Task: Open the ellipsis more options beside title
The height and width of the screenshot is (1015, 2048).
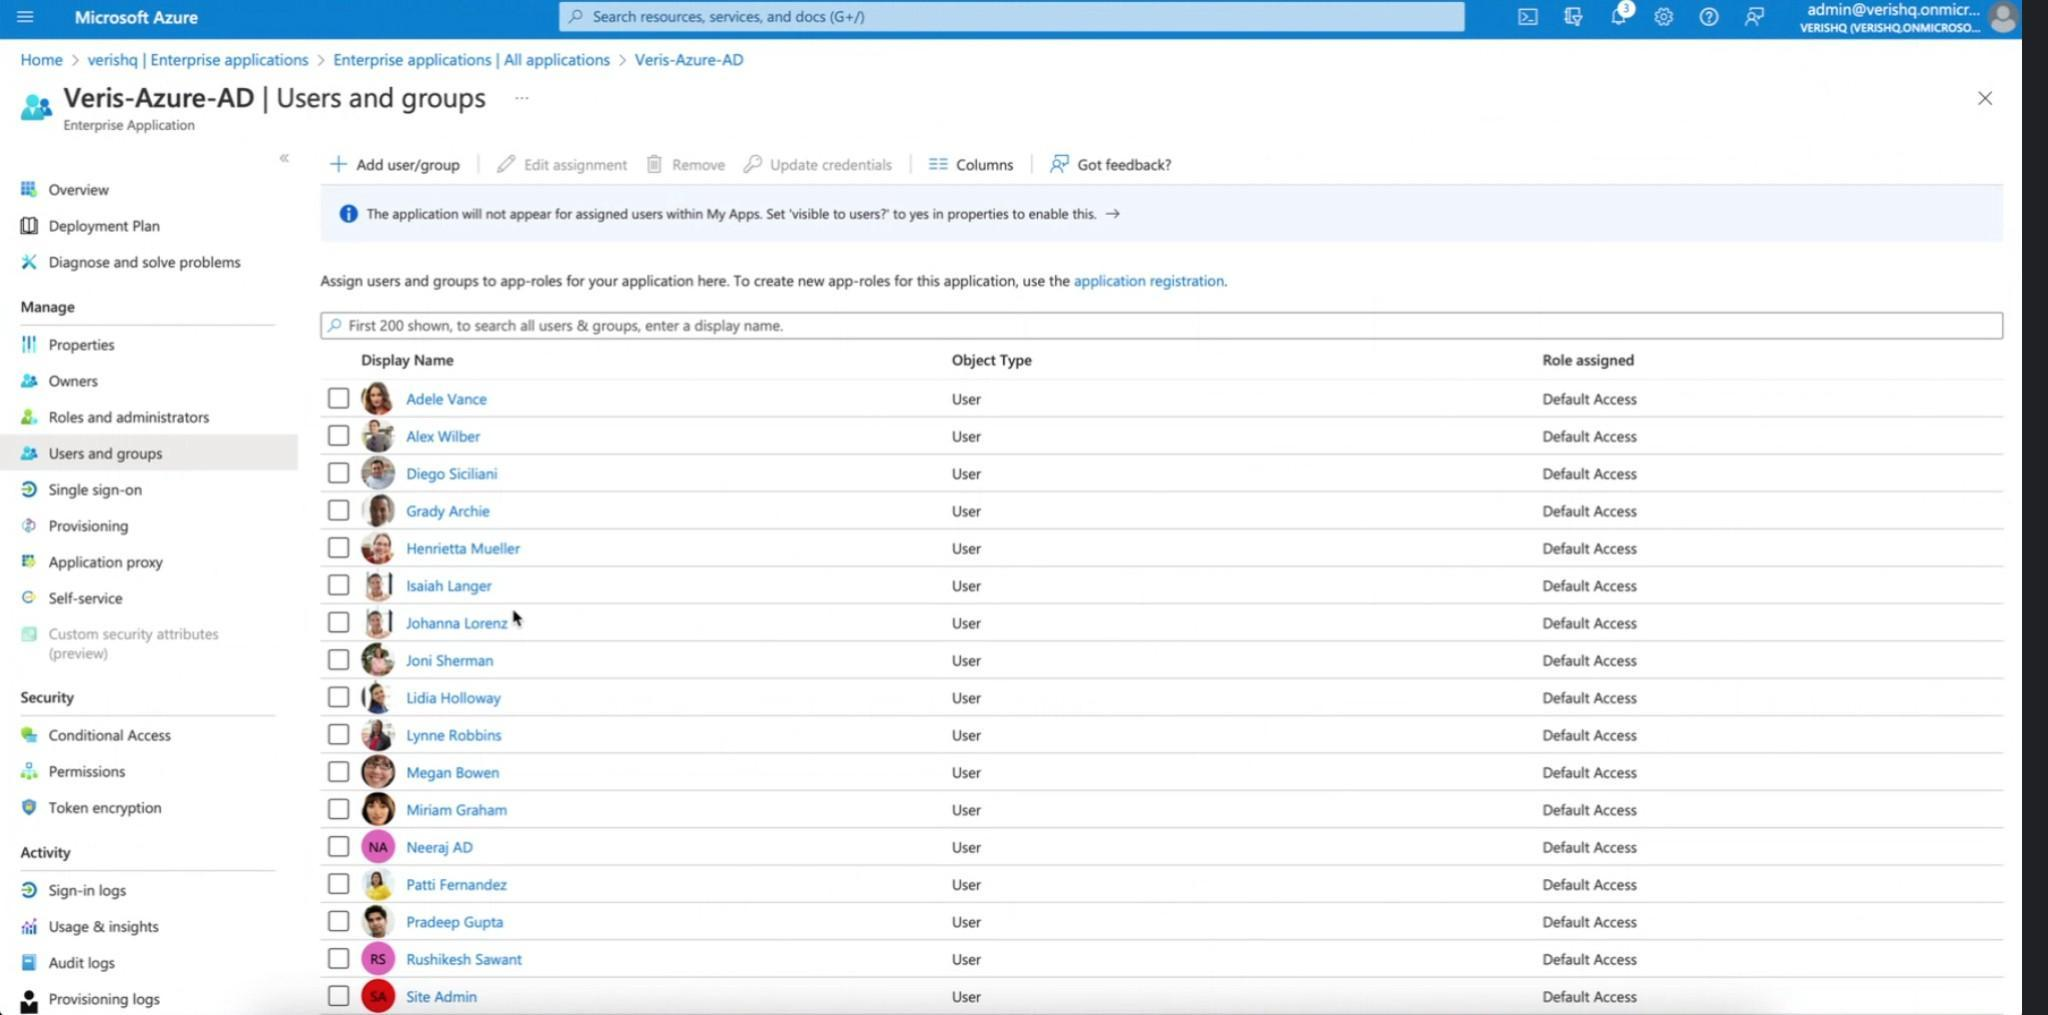Action: click(521, 98)
